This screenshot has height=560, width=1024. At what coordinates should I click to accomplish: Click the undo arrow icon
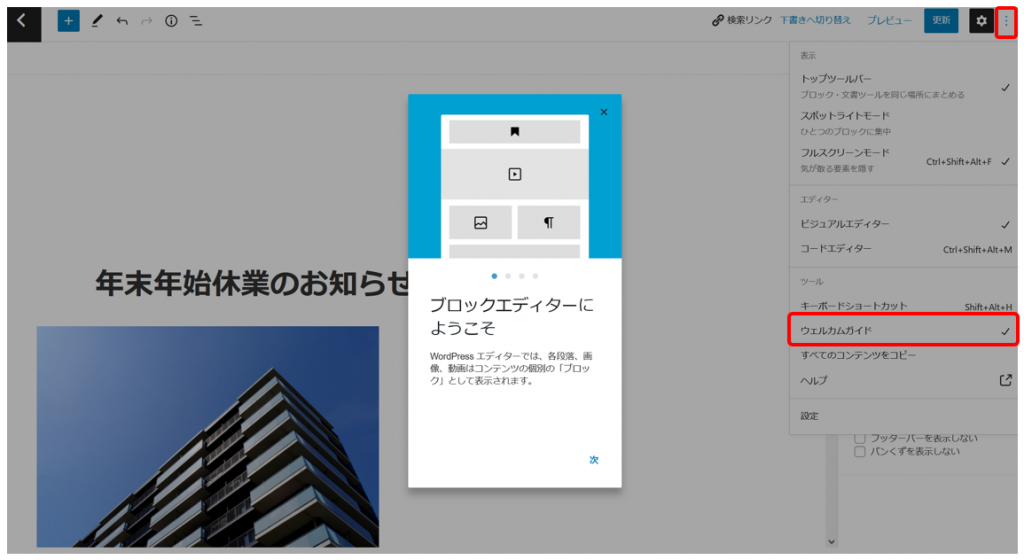click(122, 21)
